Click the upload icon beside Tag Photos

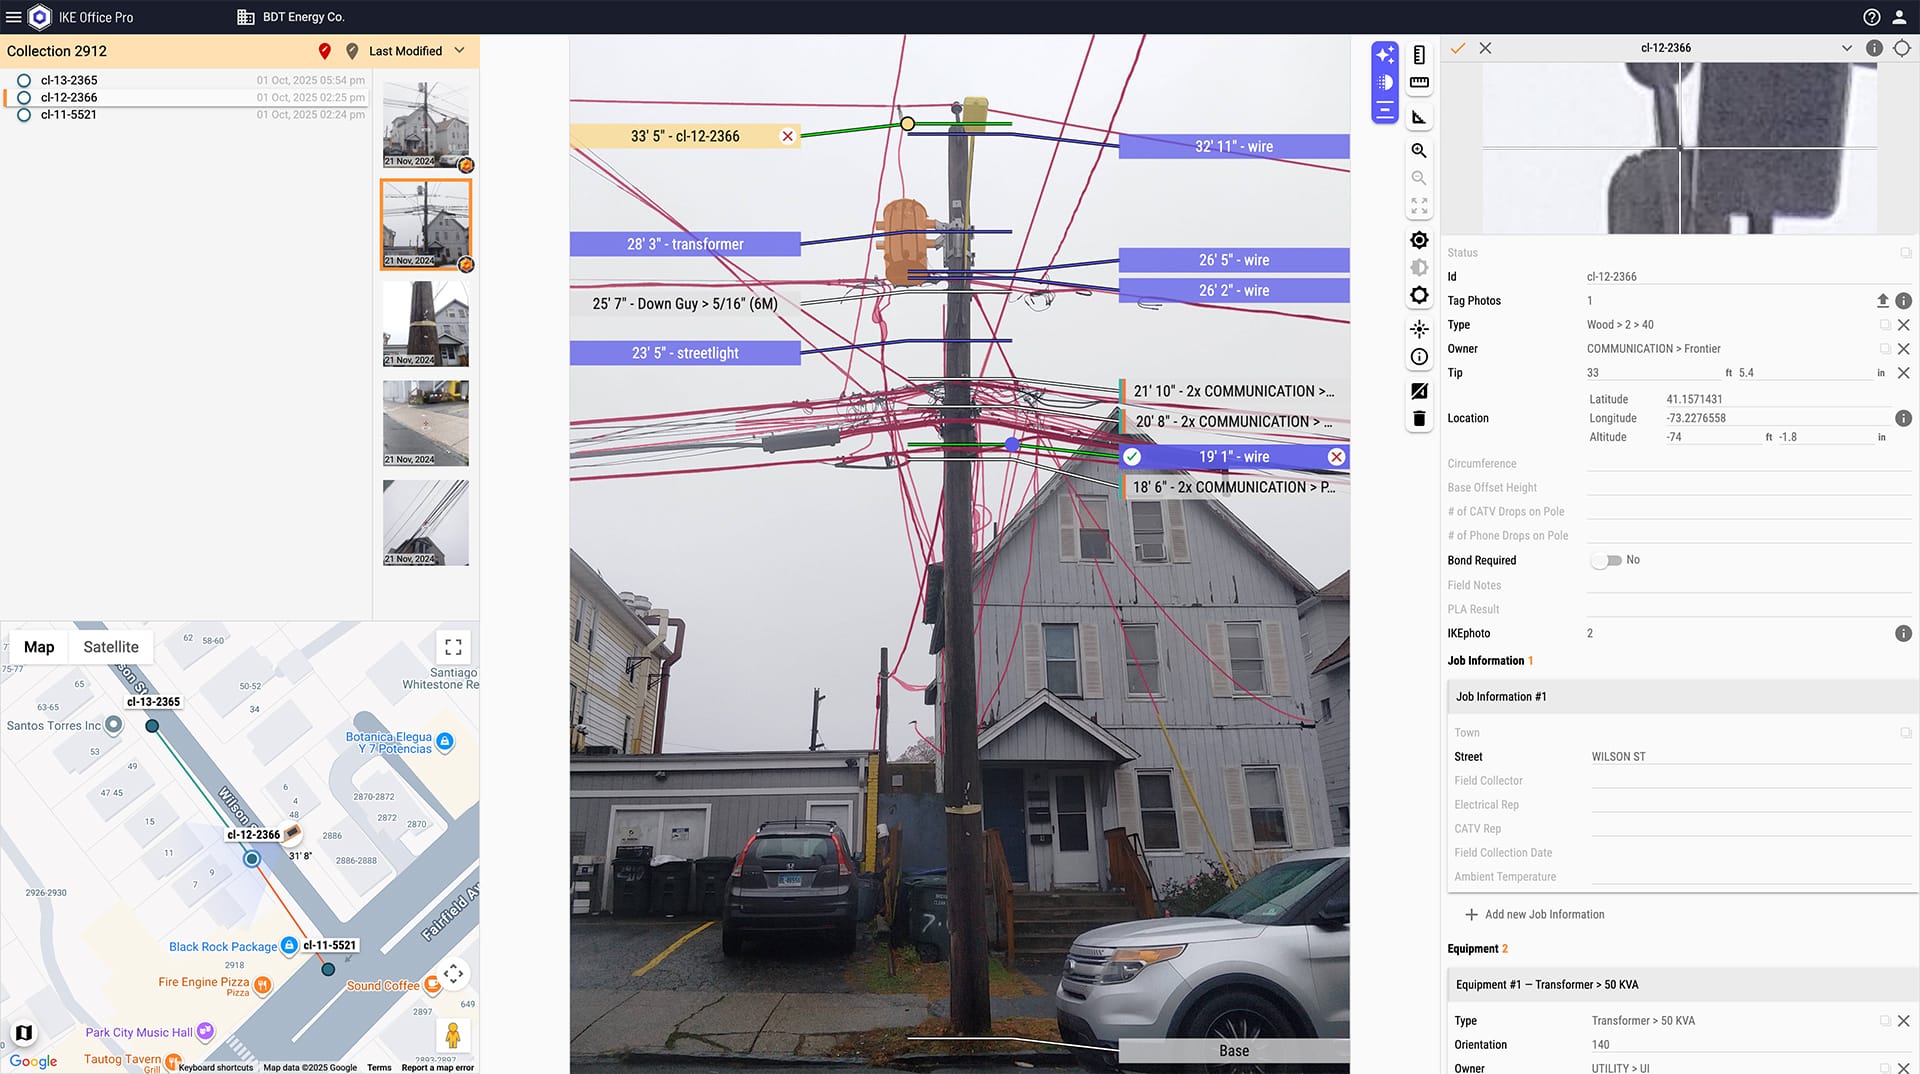coord(1882,301)
